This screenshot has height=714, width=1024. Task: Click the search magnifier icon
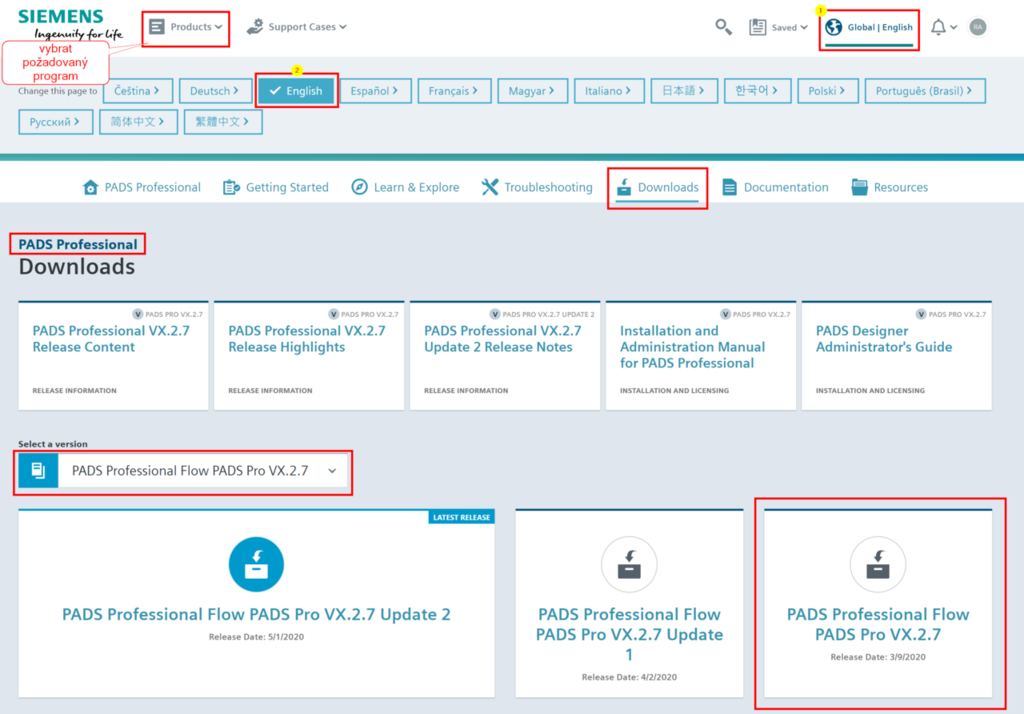pyautogui.click(x=723, y=27)
